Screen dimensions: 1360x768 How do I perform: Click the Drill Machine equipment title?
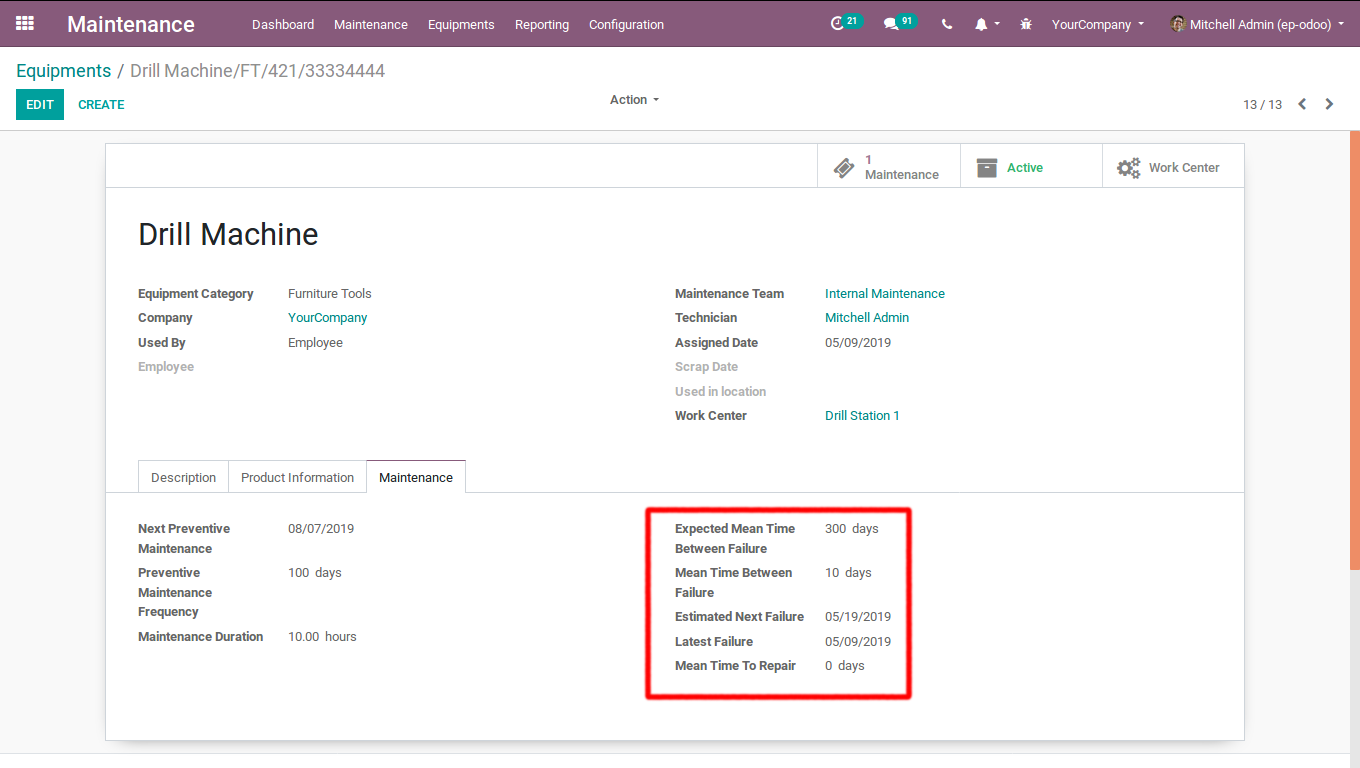pyautogui.click(x=228, y=234)
